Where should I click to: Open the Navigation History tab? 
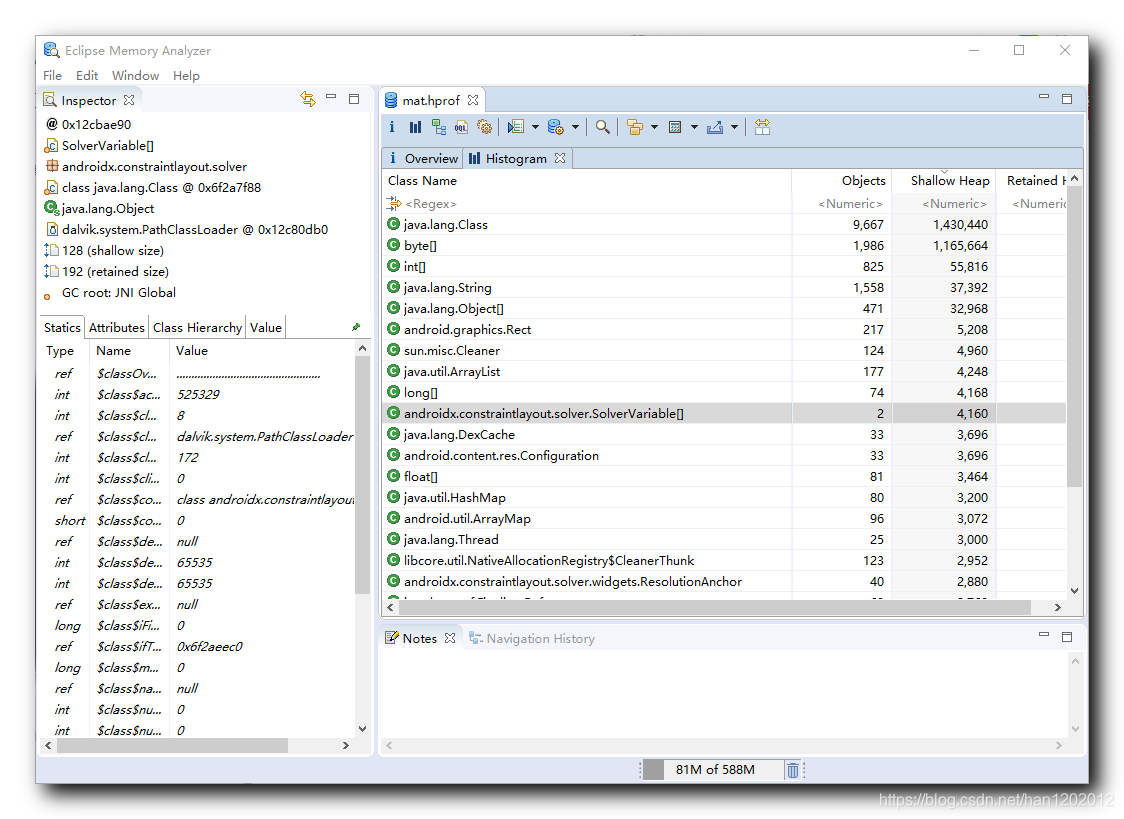tap(532, 638)
